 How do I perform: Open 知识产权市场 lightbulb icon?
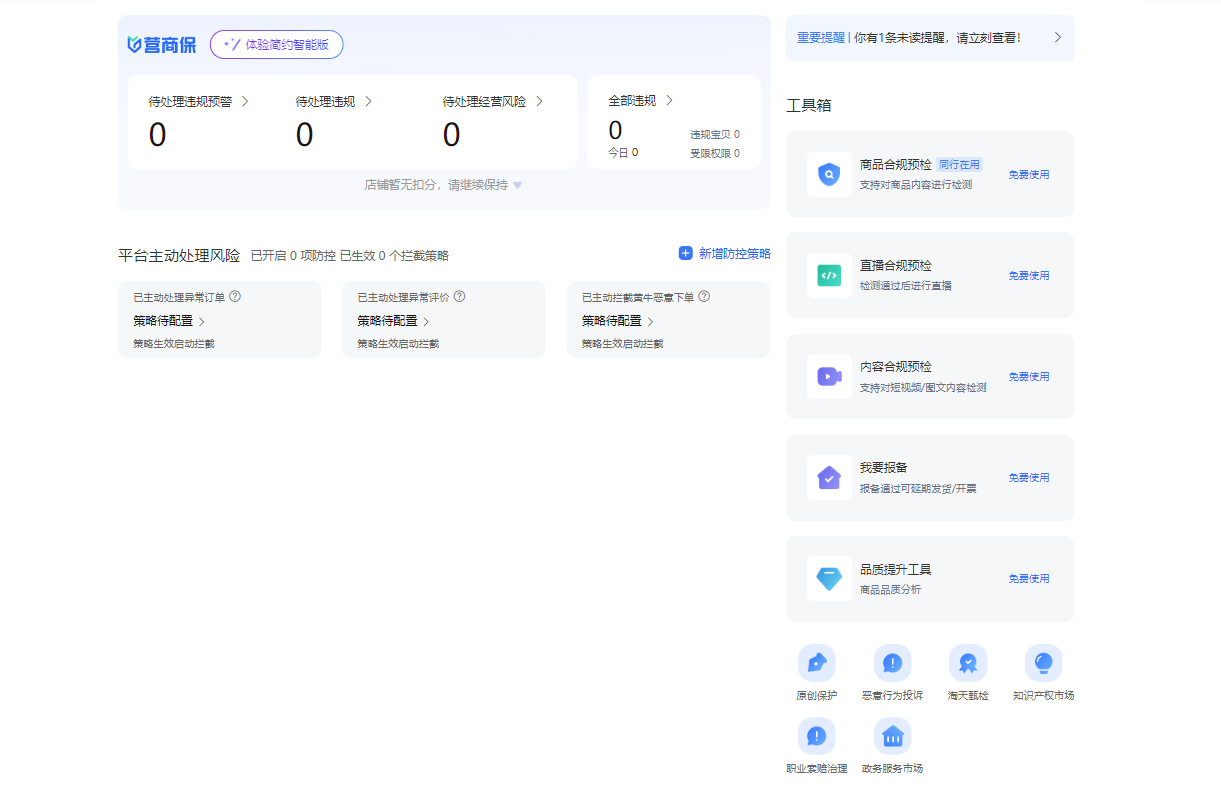(1043, 663)
